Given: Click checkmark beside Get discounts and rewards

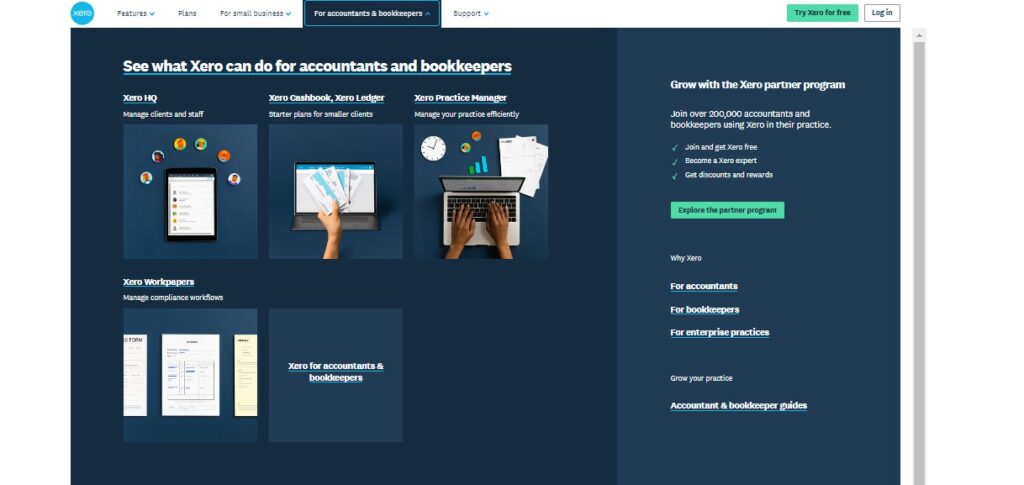Looking at the screenshot, I should tap(675, 176).
